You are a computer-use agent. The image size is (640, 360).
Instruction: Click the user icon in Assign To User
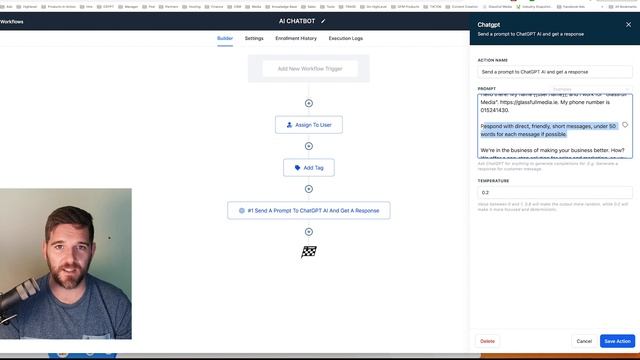(289, 125)
